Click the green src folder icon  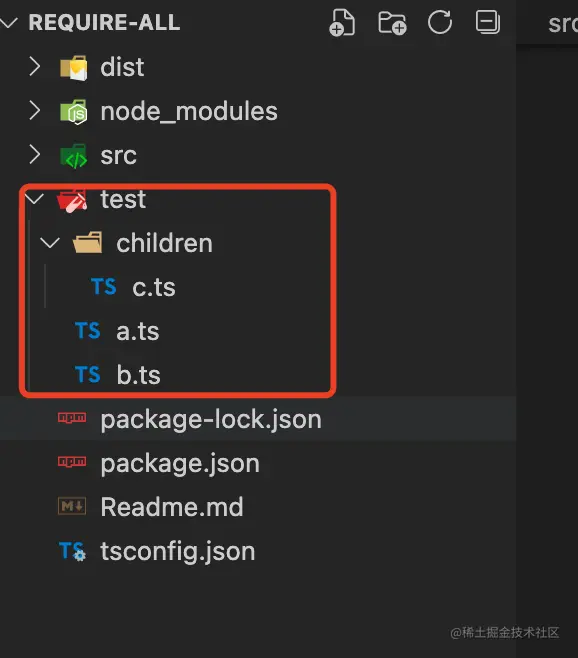(74, 156)
